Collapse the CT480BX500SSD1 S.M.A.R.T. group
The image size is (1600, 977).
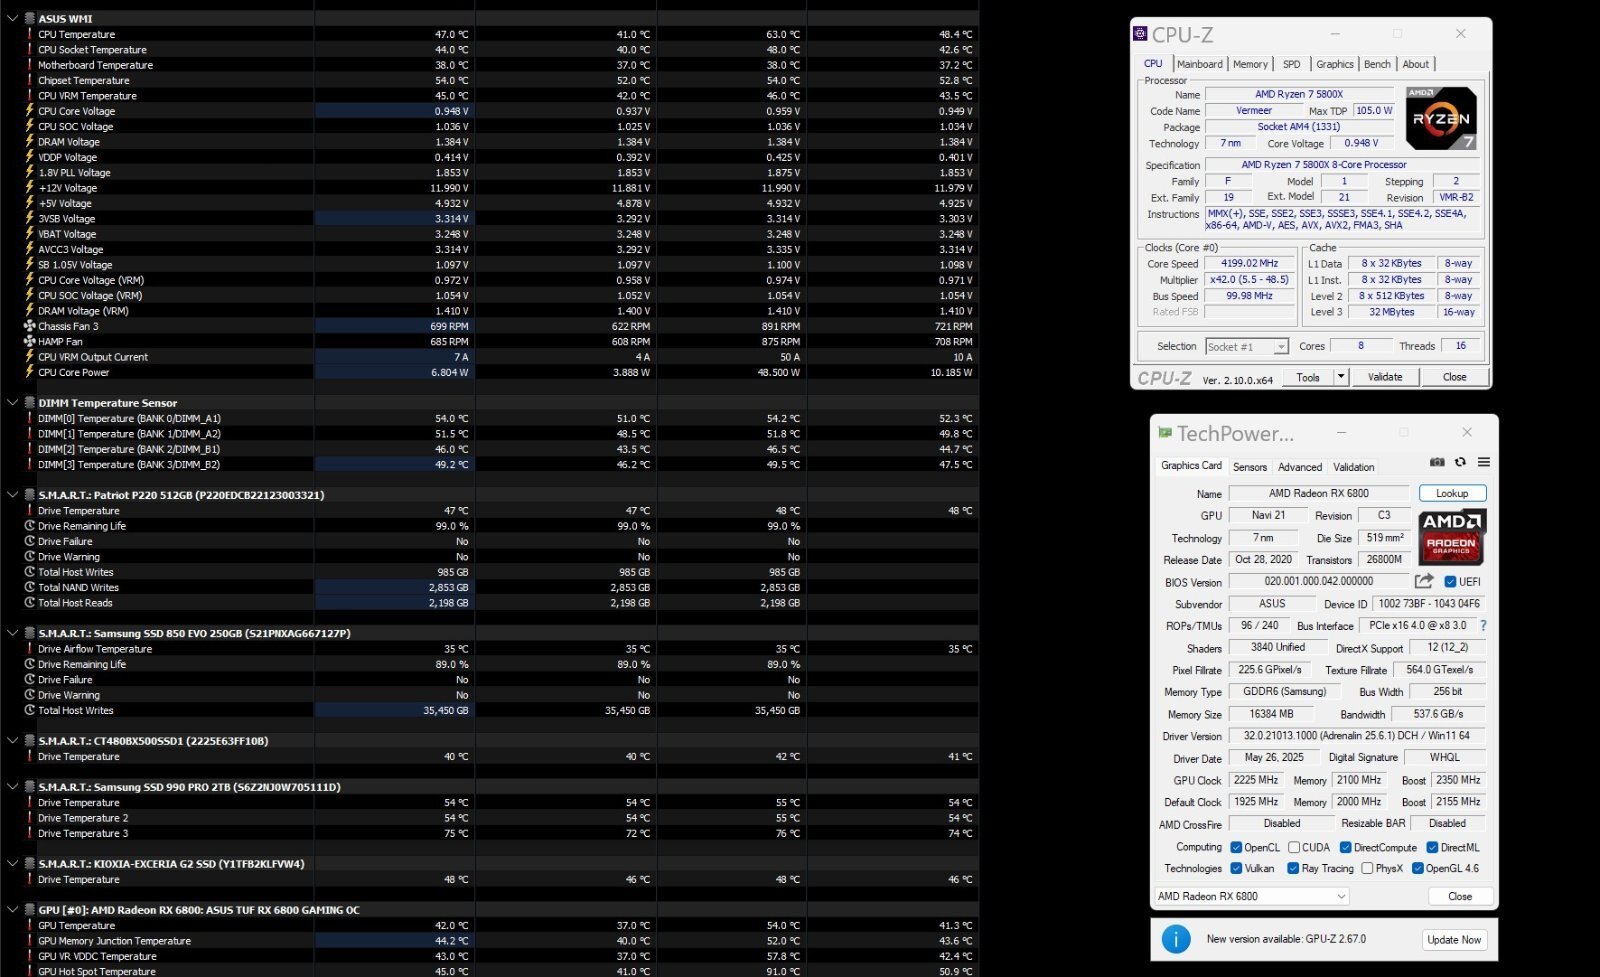pos(12,741)
